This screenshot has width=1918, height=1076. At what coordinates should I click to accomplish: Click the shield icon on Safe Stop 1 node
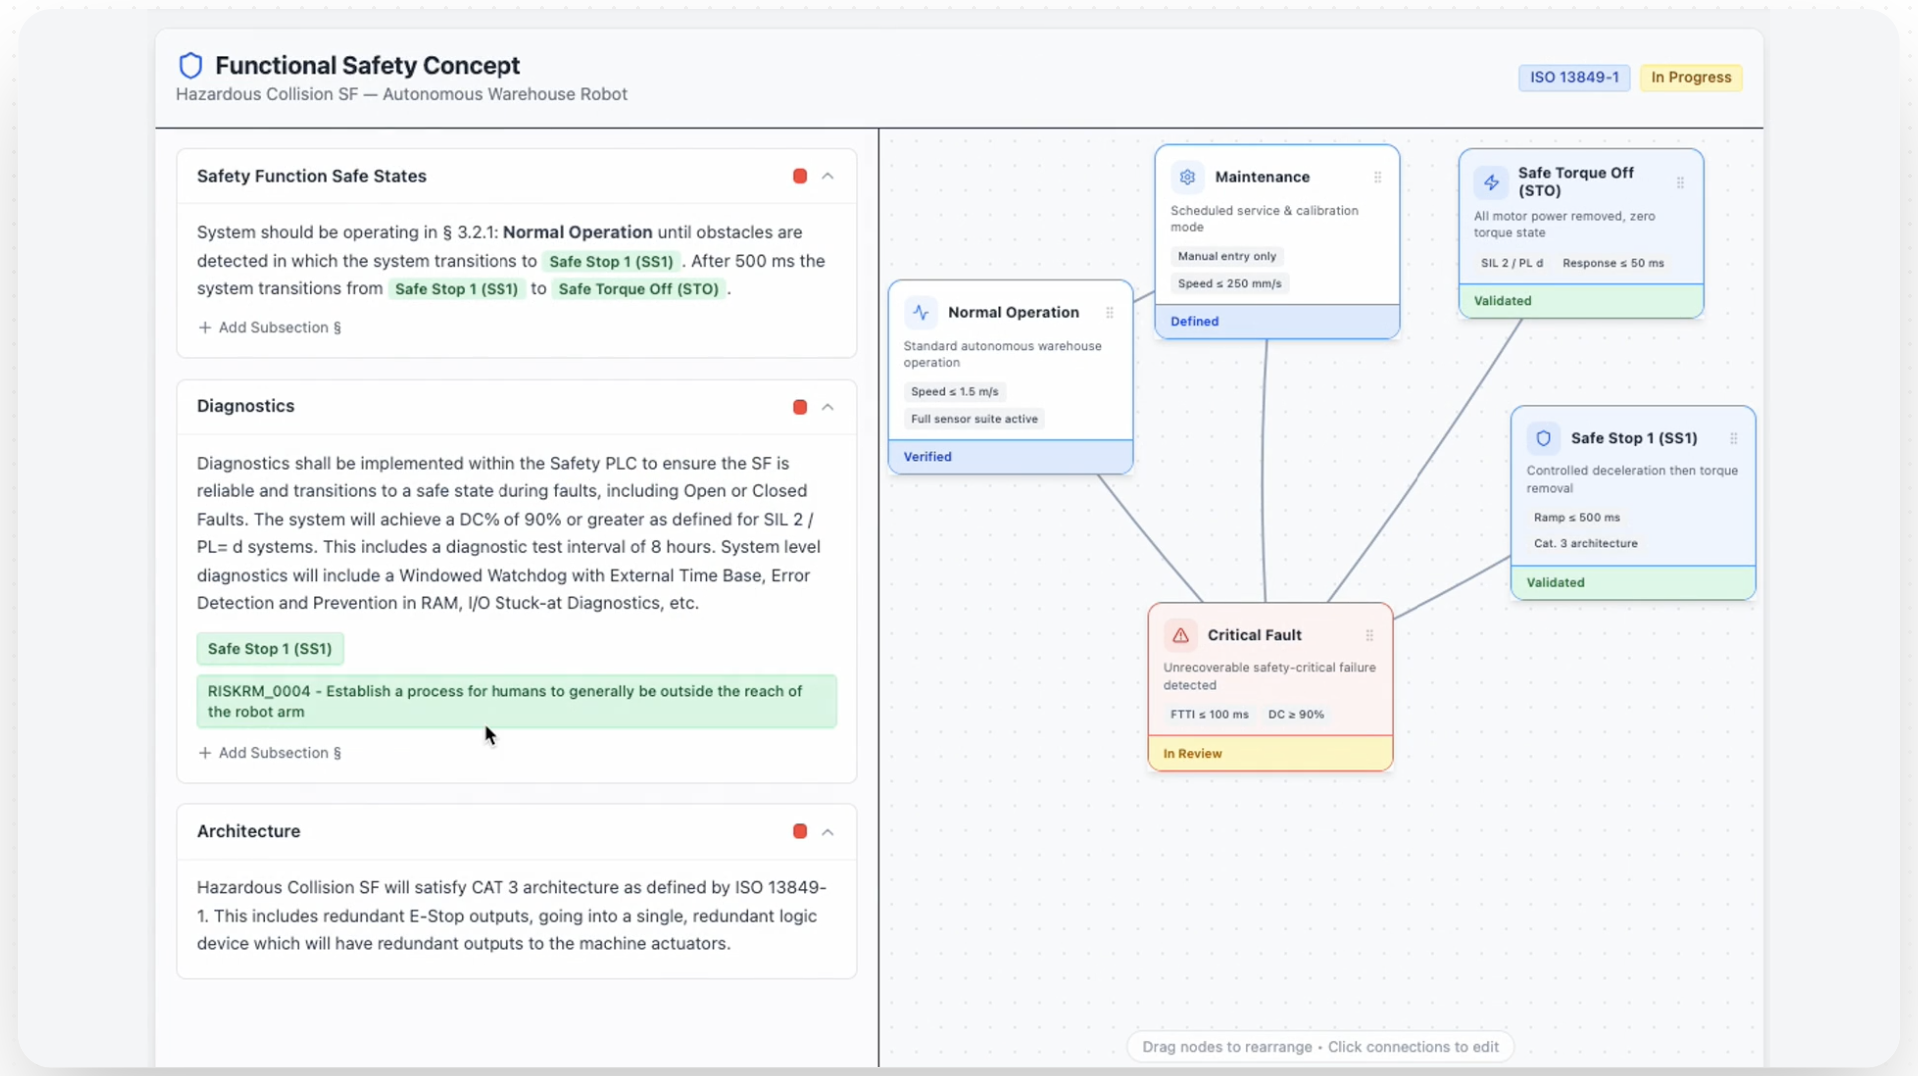pos(1543,438)
